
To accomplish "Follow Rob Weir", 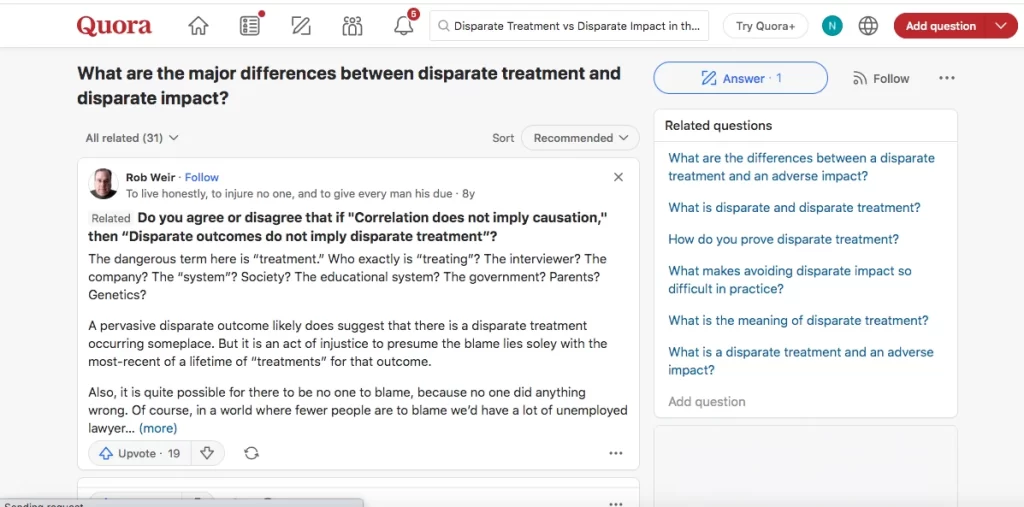I will (201, 177).
